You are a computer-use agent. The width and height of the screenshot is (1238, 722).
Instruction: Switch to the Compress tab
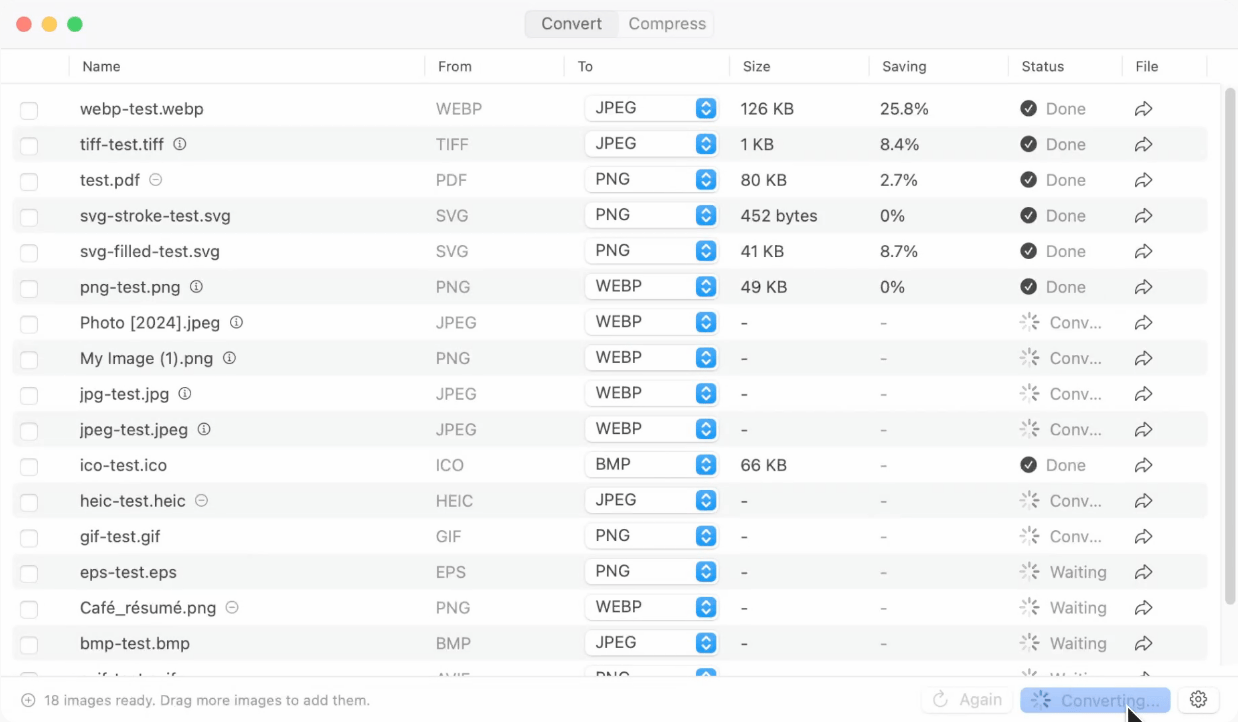point(667,24)
